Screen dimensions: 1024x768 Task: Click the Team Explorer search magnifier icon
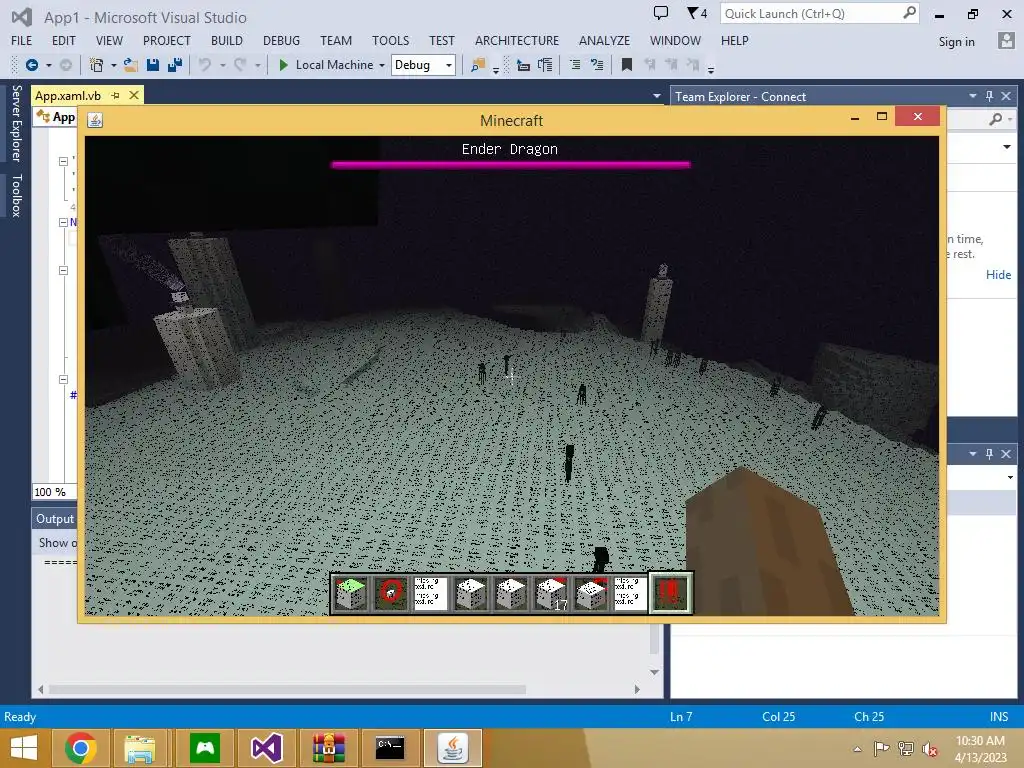tap(995, 119)
